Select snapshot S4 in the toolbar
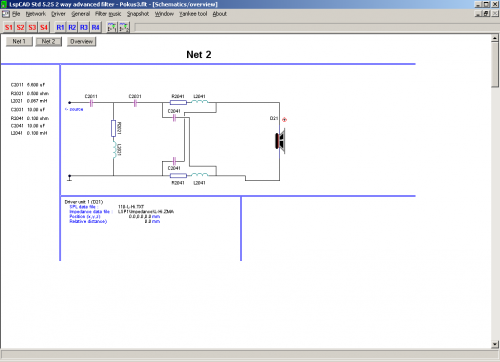 click(44, 27)
